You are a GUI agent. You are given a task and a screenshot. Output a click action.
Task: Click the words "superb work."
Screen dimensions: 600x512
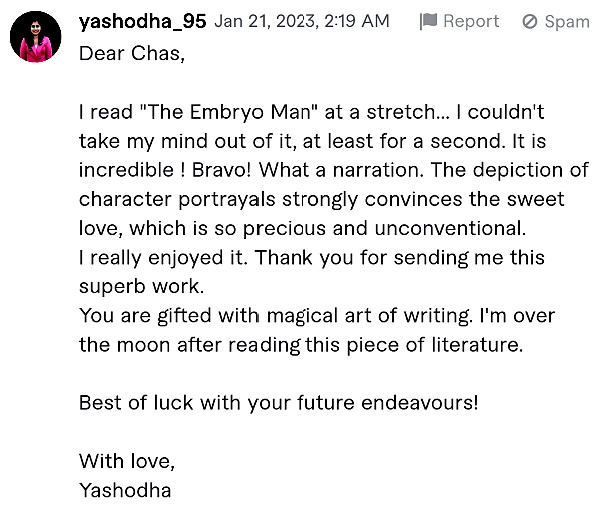pyautogui.click(x=142, y=286)
